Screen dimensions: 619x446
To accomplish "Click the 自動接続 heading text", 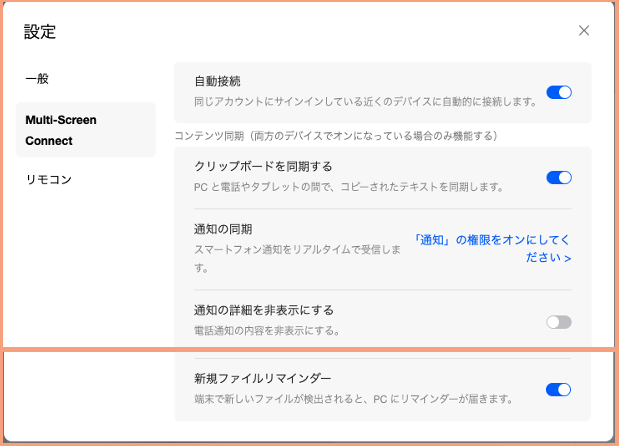I will coord(217,81).
